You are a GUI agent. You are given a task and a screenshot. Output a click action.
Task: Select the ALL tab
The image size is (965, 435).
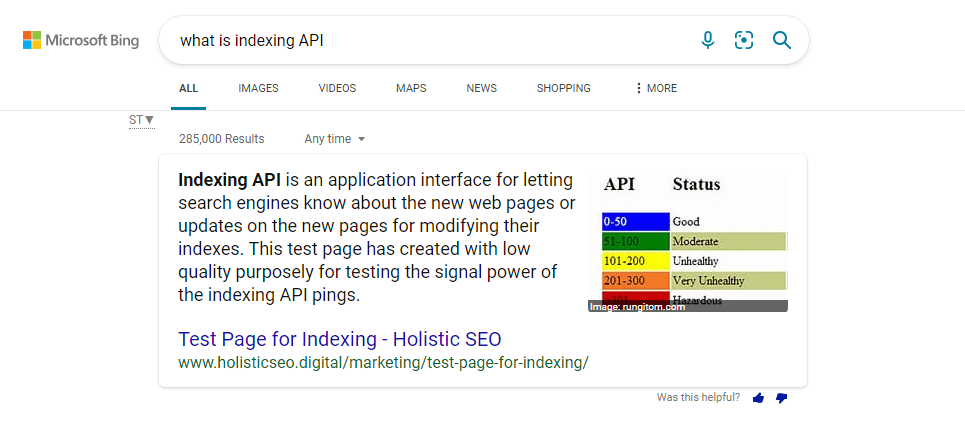(x=188, y=88)
